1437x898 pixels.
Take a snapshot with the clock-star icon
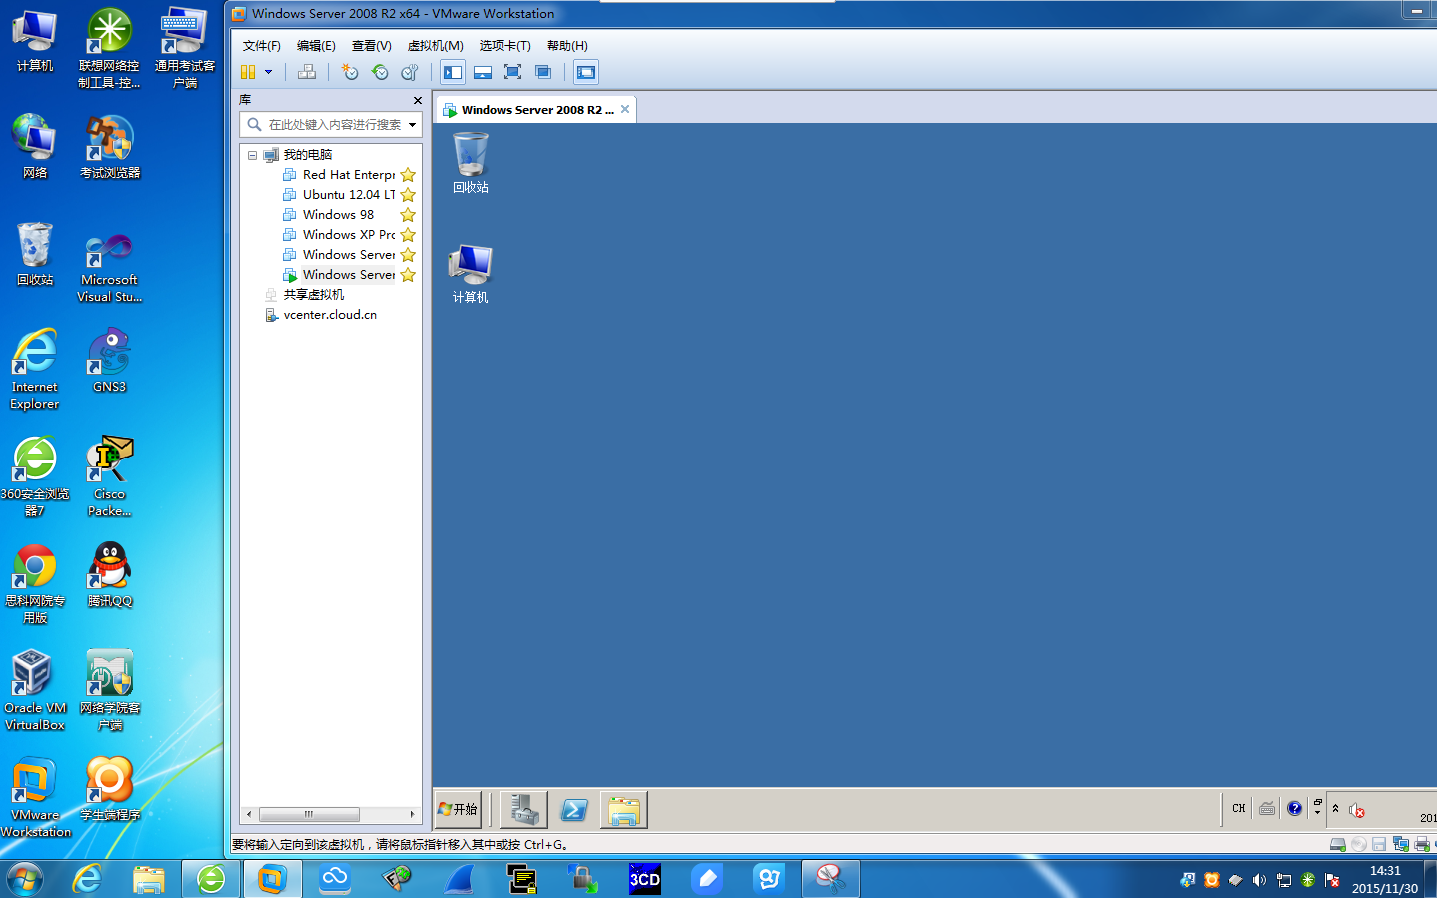(x=349, y=72)
